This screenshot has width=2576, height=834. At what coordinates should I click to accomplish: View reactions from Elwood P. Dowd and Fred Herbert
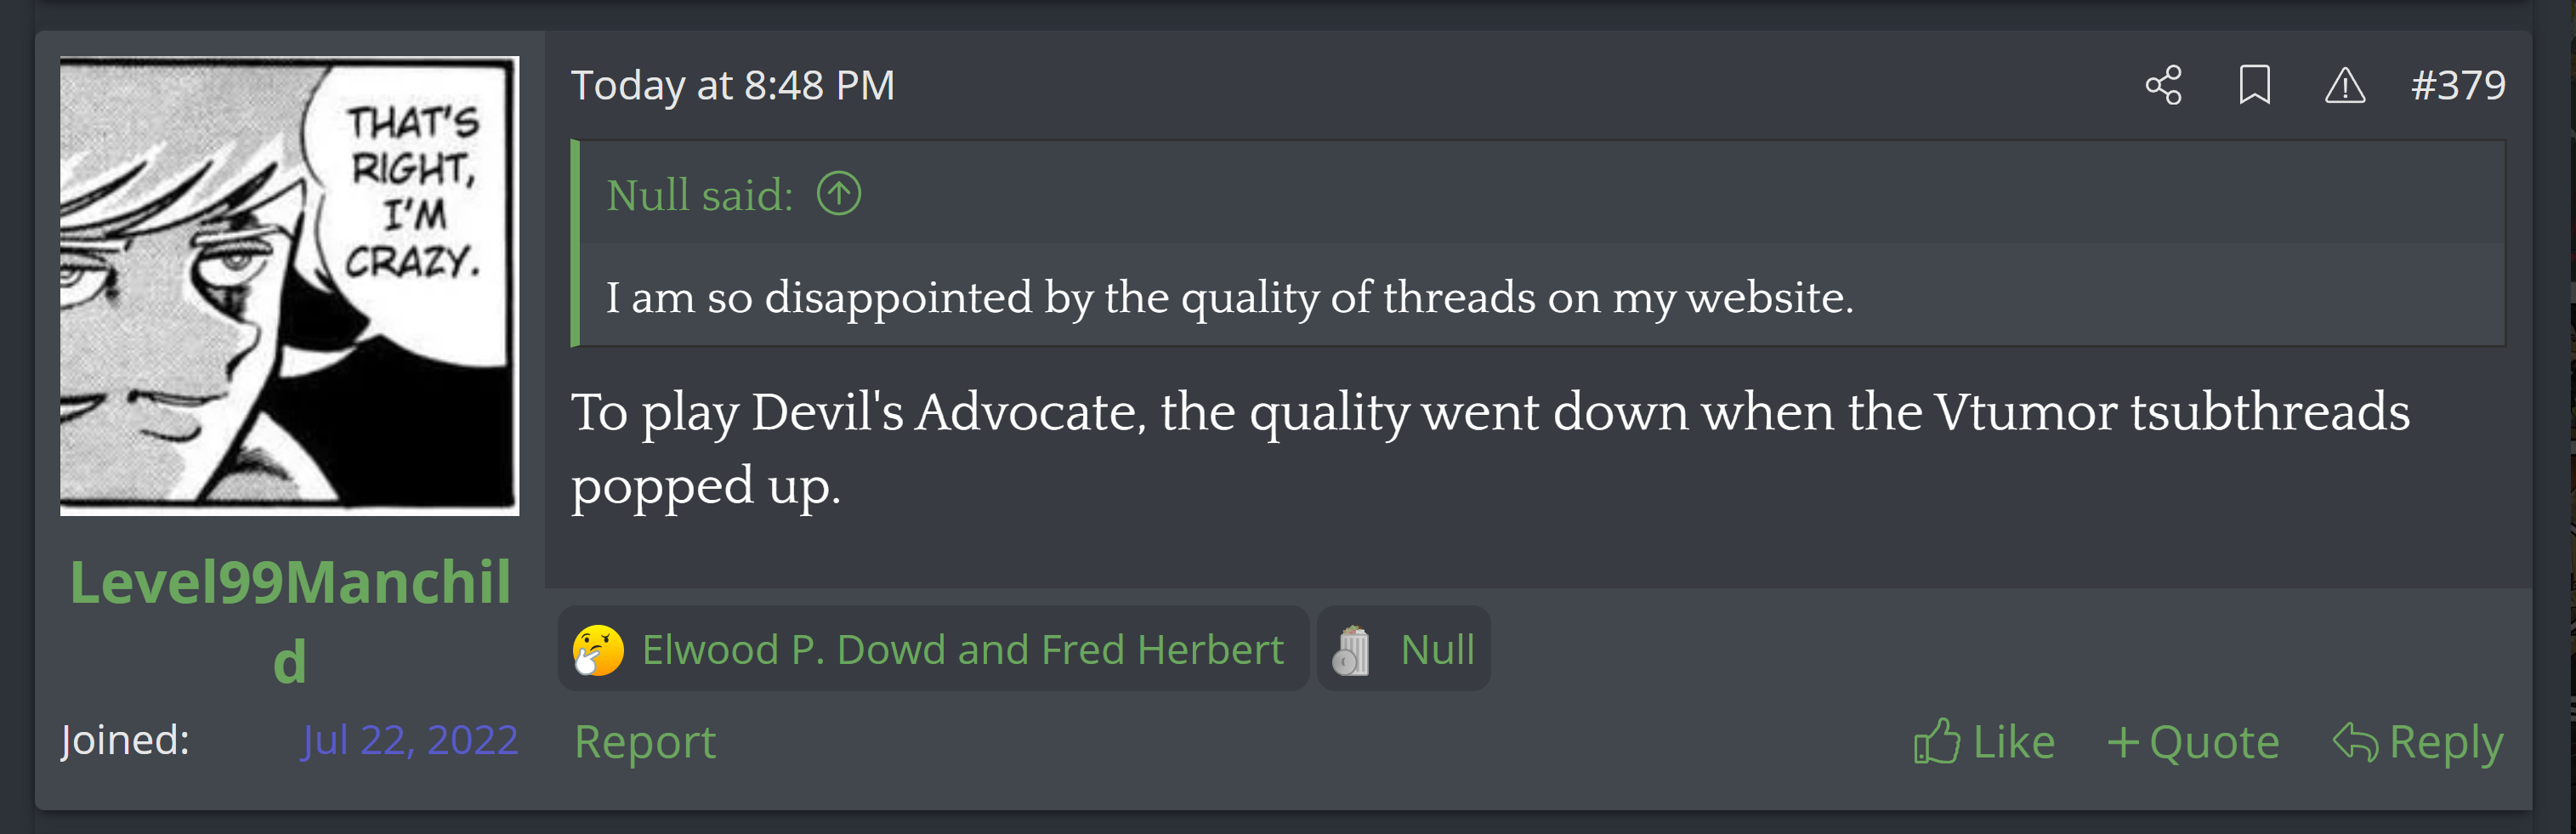coord(962,650)
